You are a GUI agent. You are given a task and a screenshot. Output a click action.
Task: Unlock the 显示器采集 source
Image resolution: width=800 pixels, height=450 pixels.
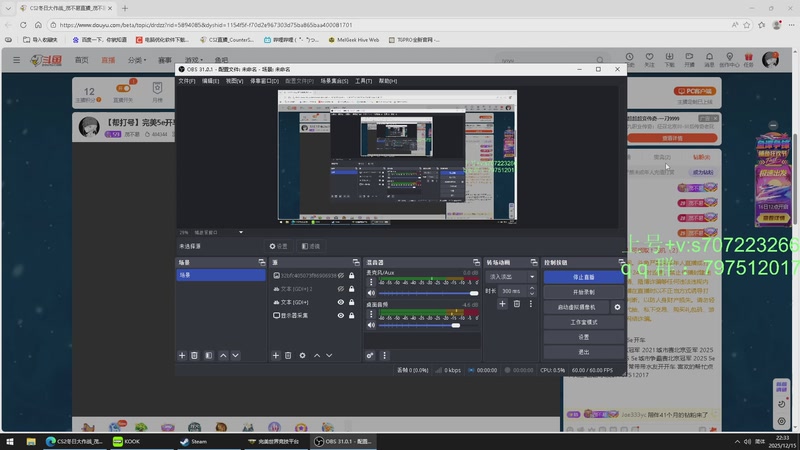(x=352, y=315)
